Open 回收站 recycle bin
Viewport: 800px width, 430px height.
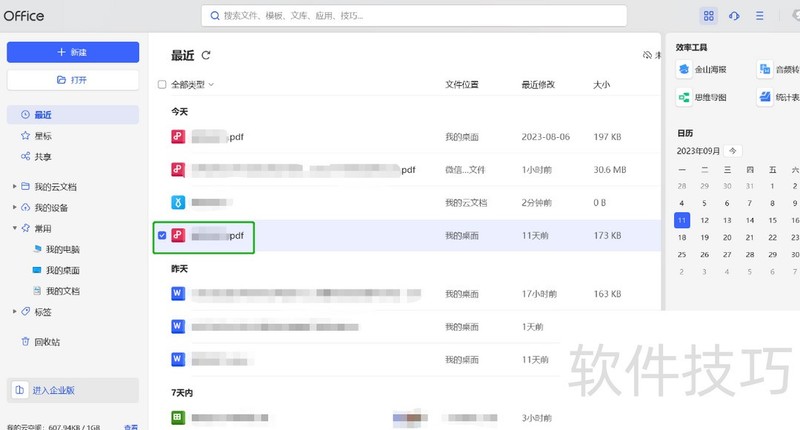click(47, 342)
